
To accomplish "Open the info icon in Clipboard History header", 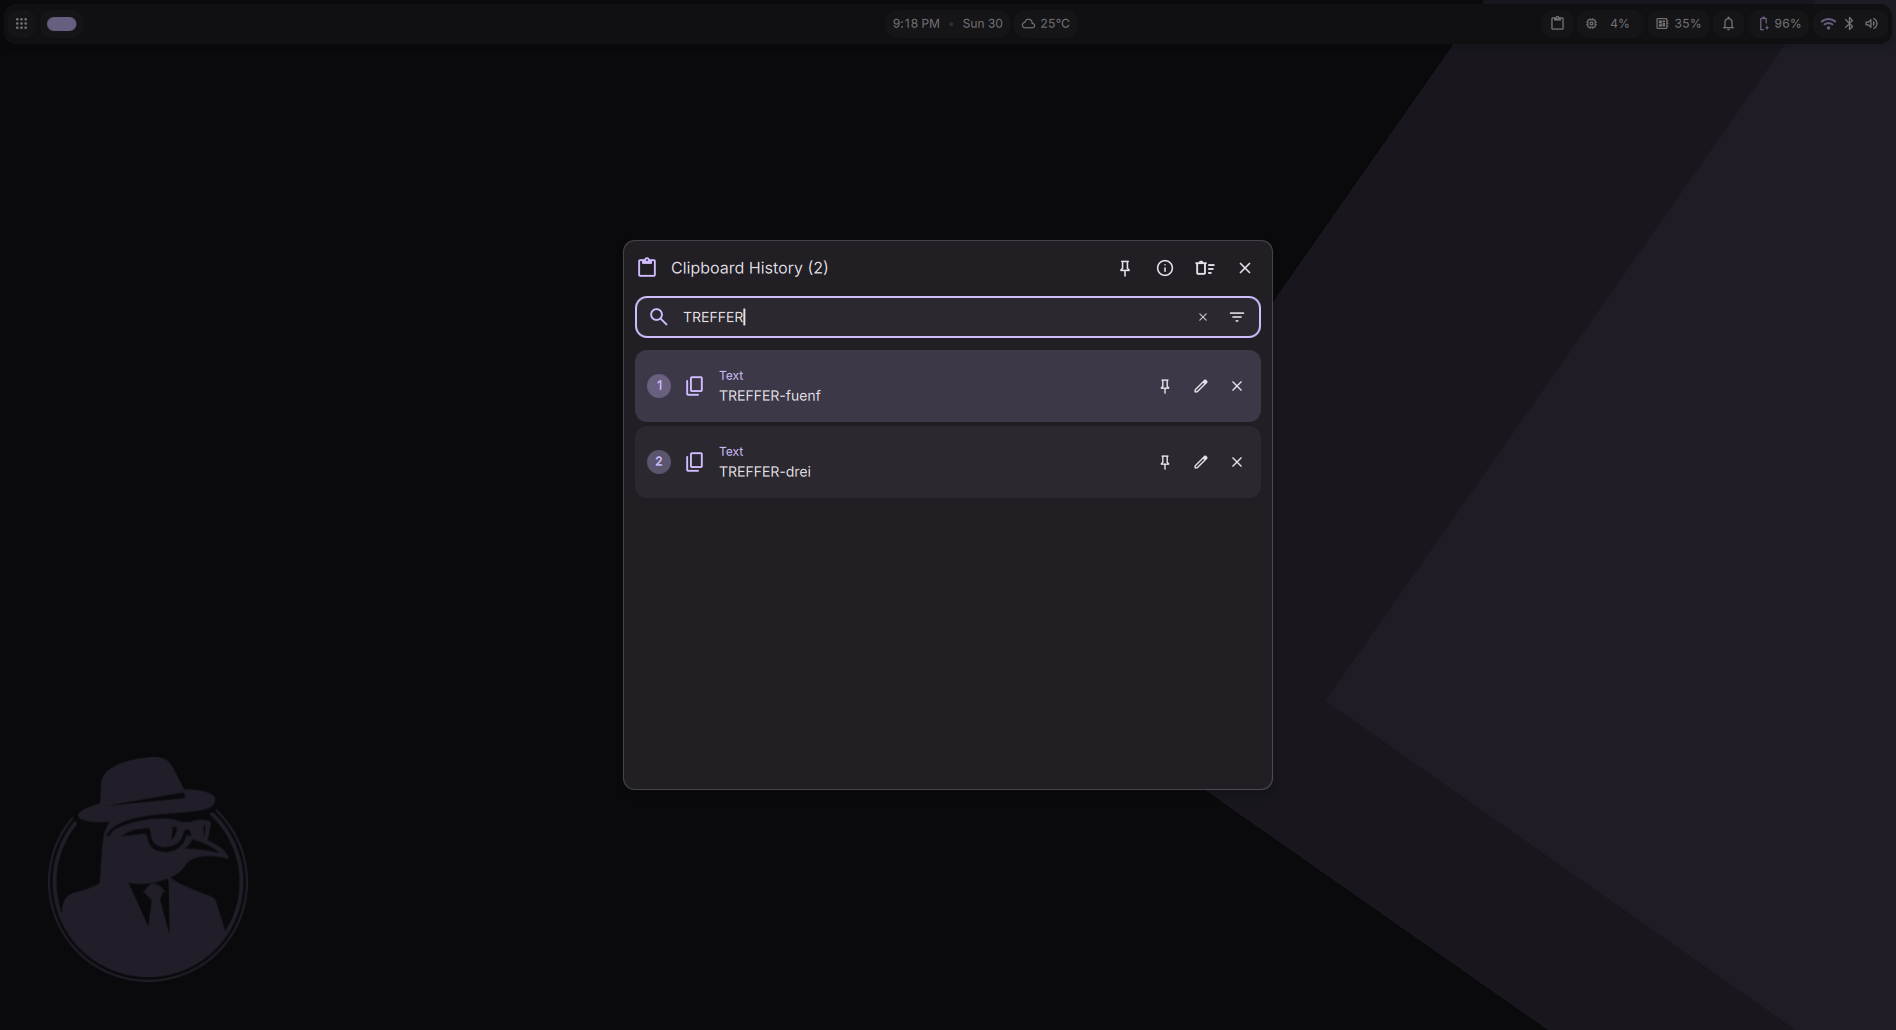I will 1165,268.
